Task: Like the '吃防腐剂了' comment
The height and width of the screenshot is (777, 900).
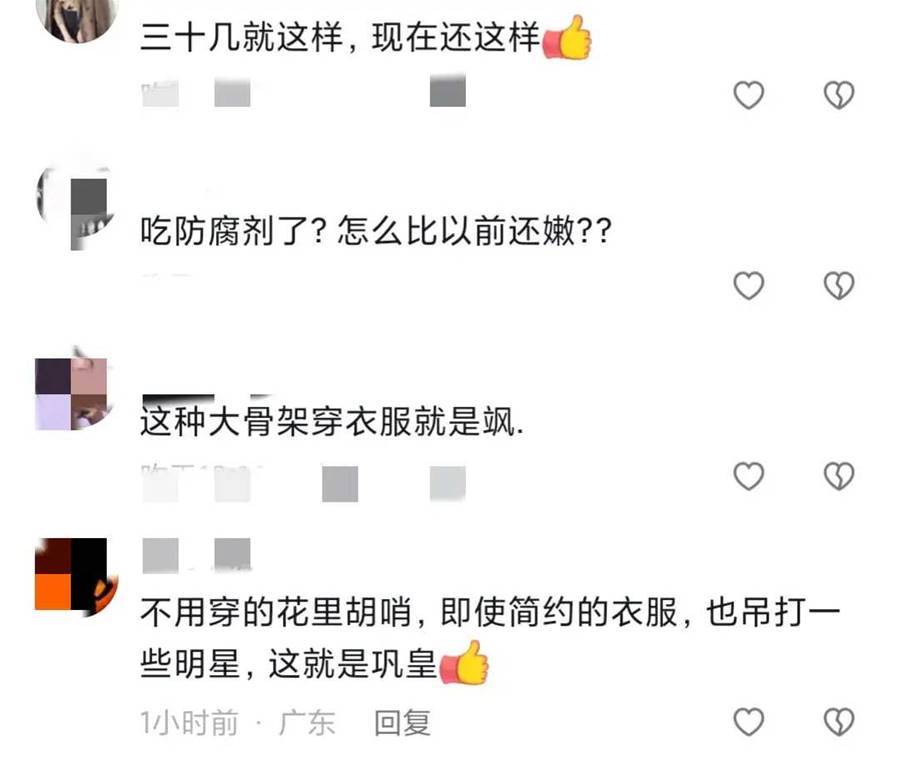Action: (748, 285)
